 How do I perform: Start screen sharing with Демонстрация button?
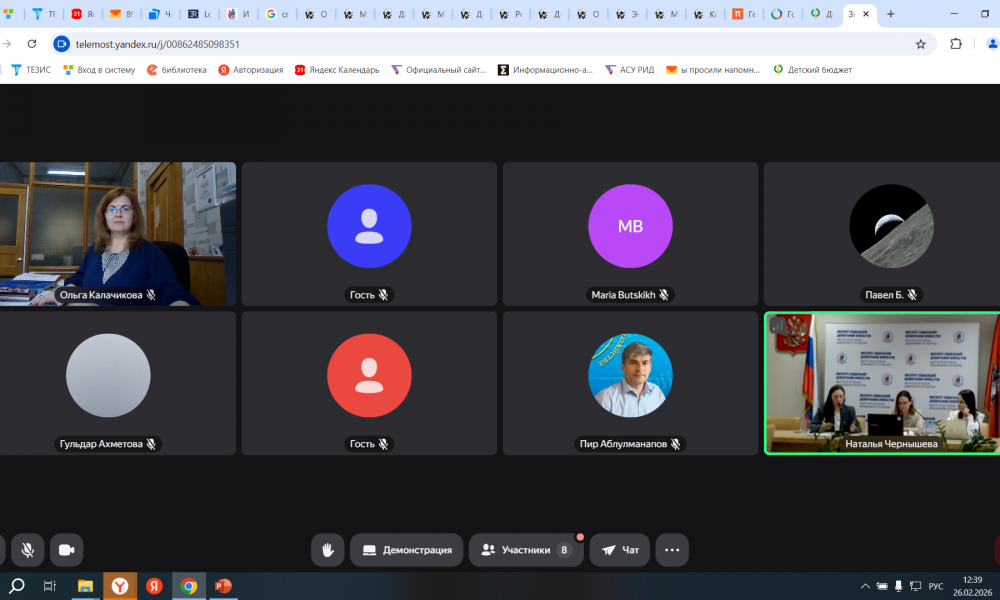pyautogui.click(x=406, y=550)
